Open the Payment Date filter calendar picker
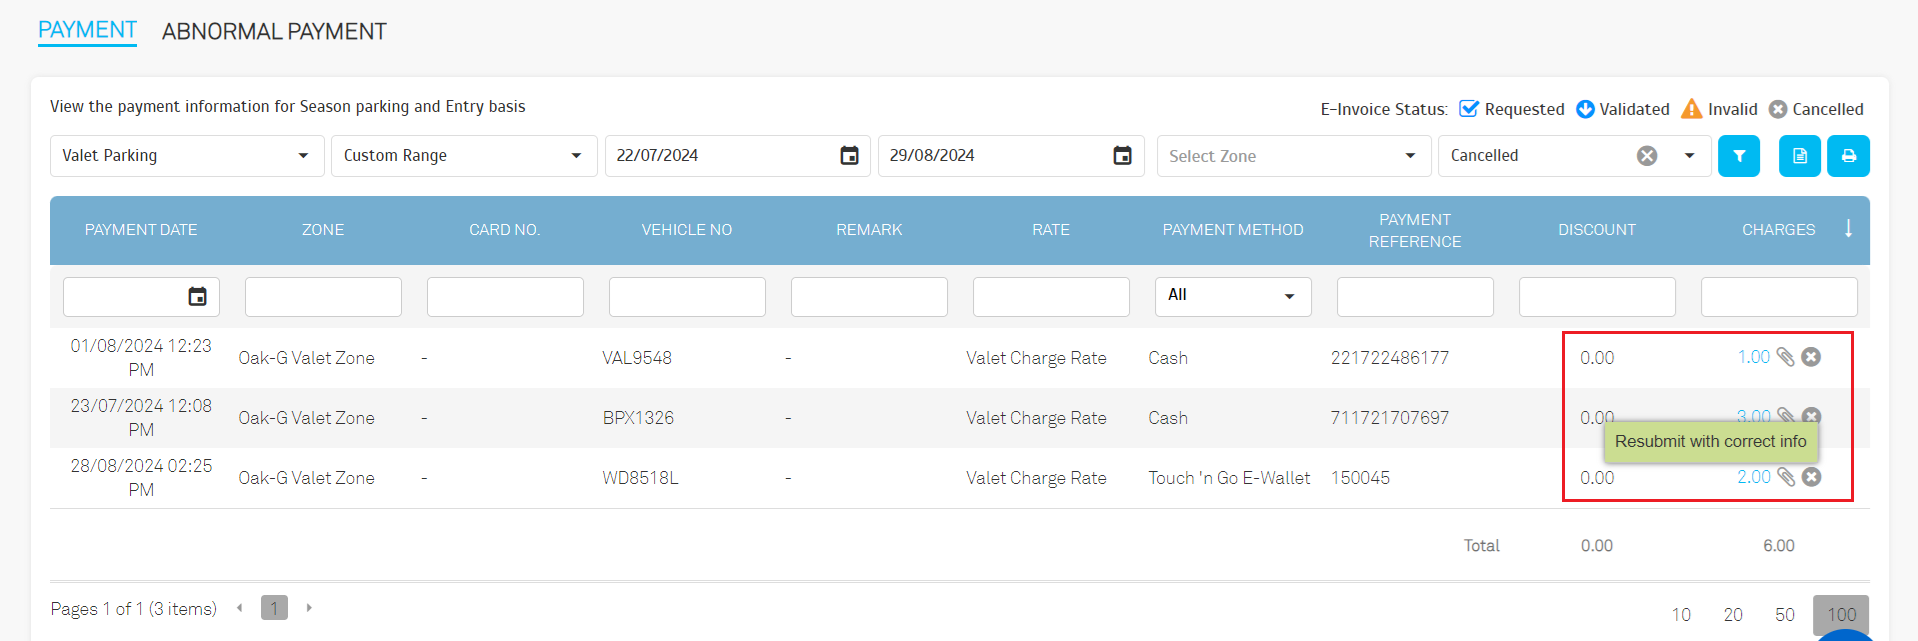 pos(198,297)
